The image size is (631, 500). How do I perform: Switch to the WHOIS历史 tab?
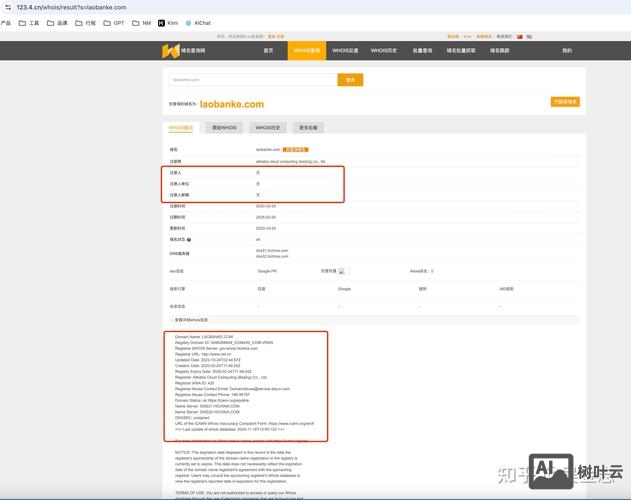pos(267,128)
